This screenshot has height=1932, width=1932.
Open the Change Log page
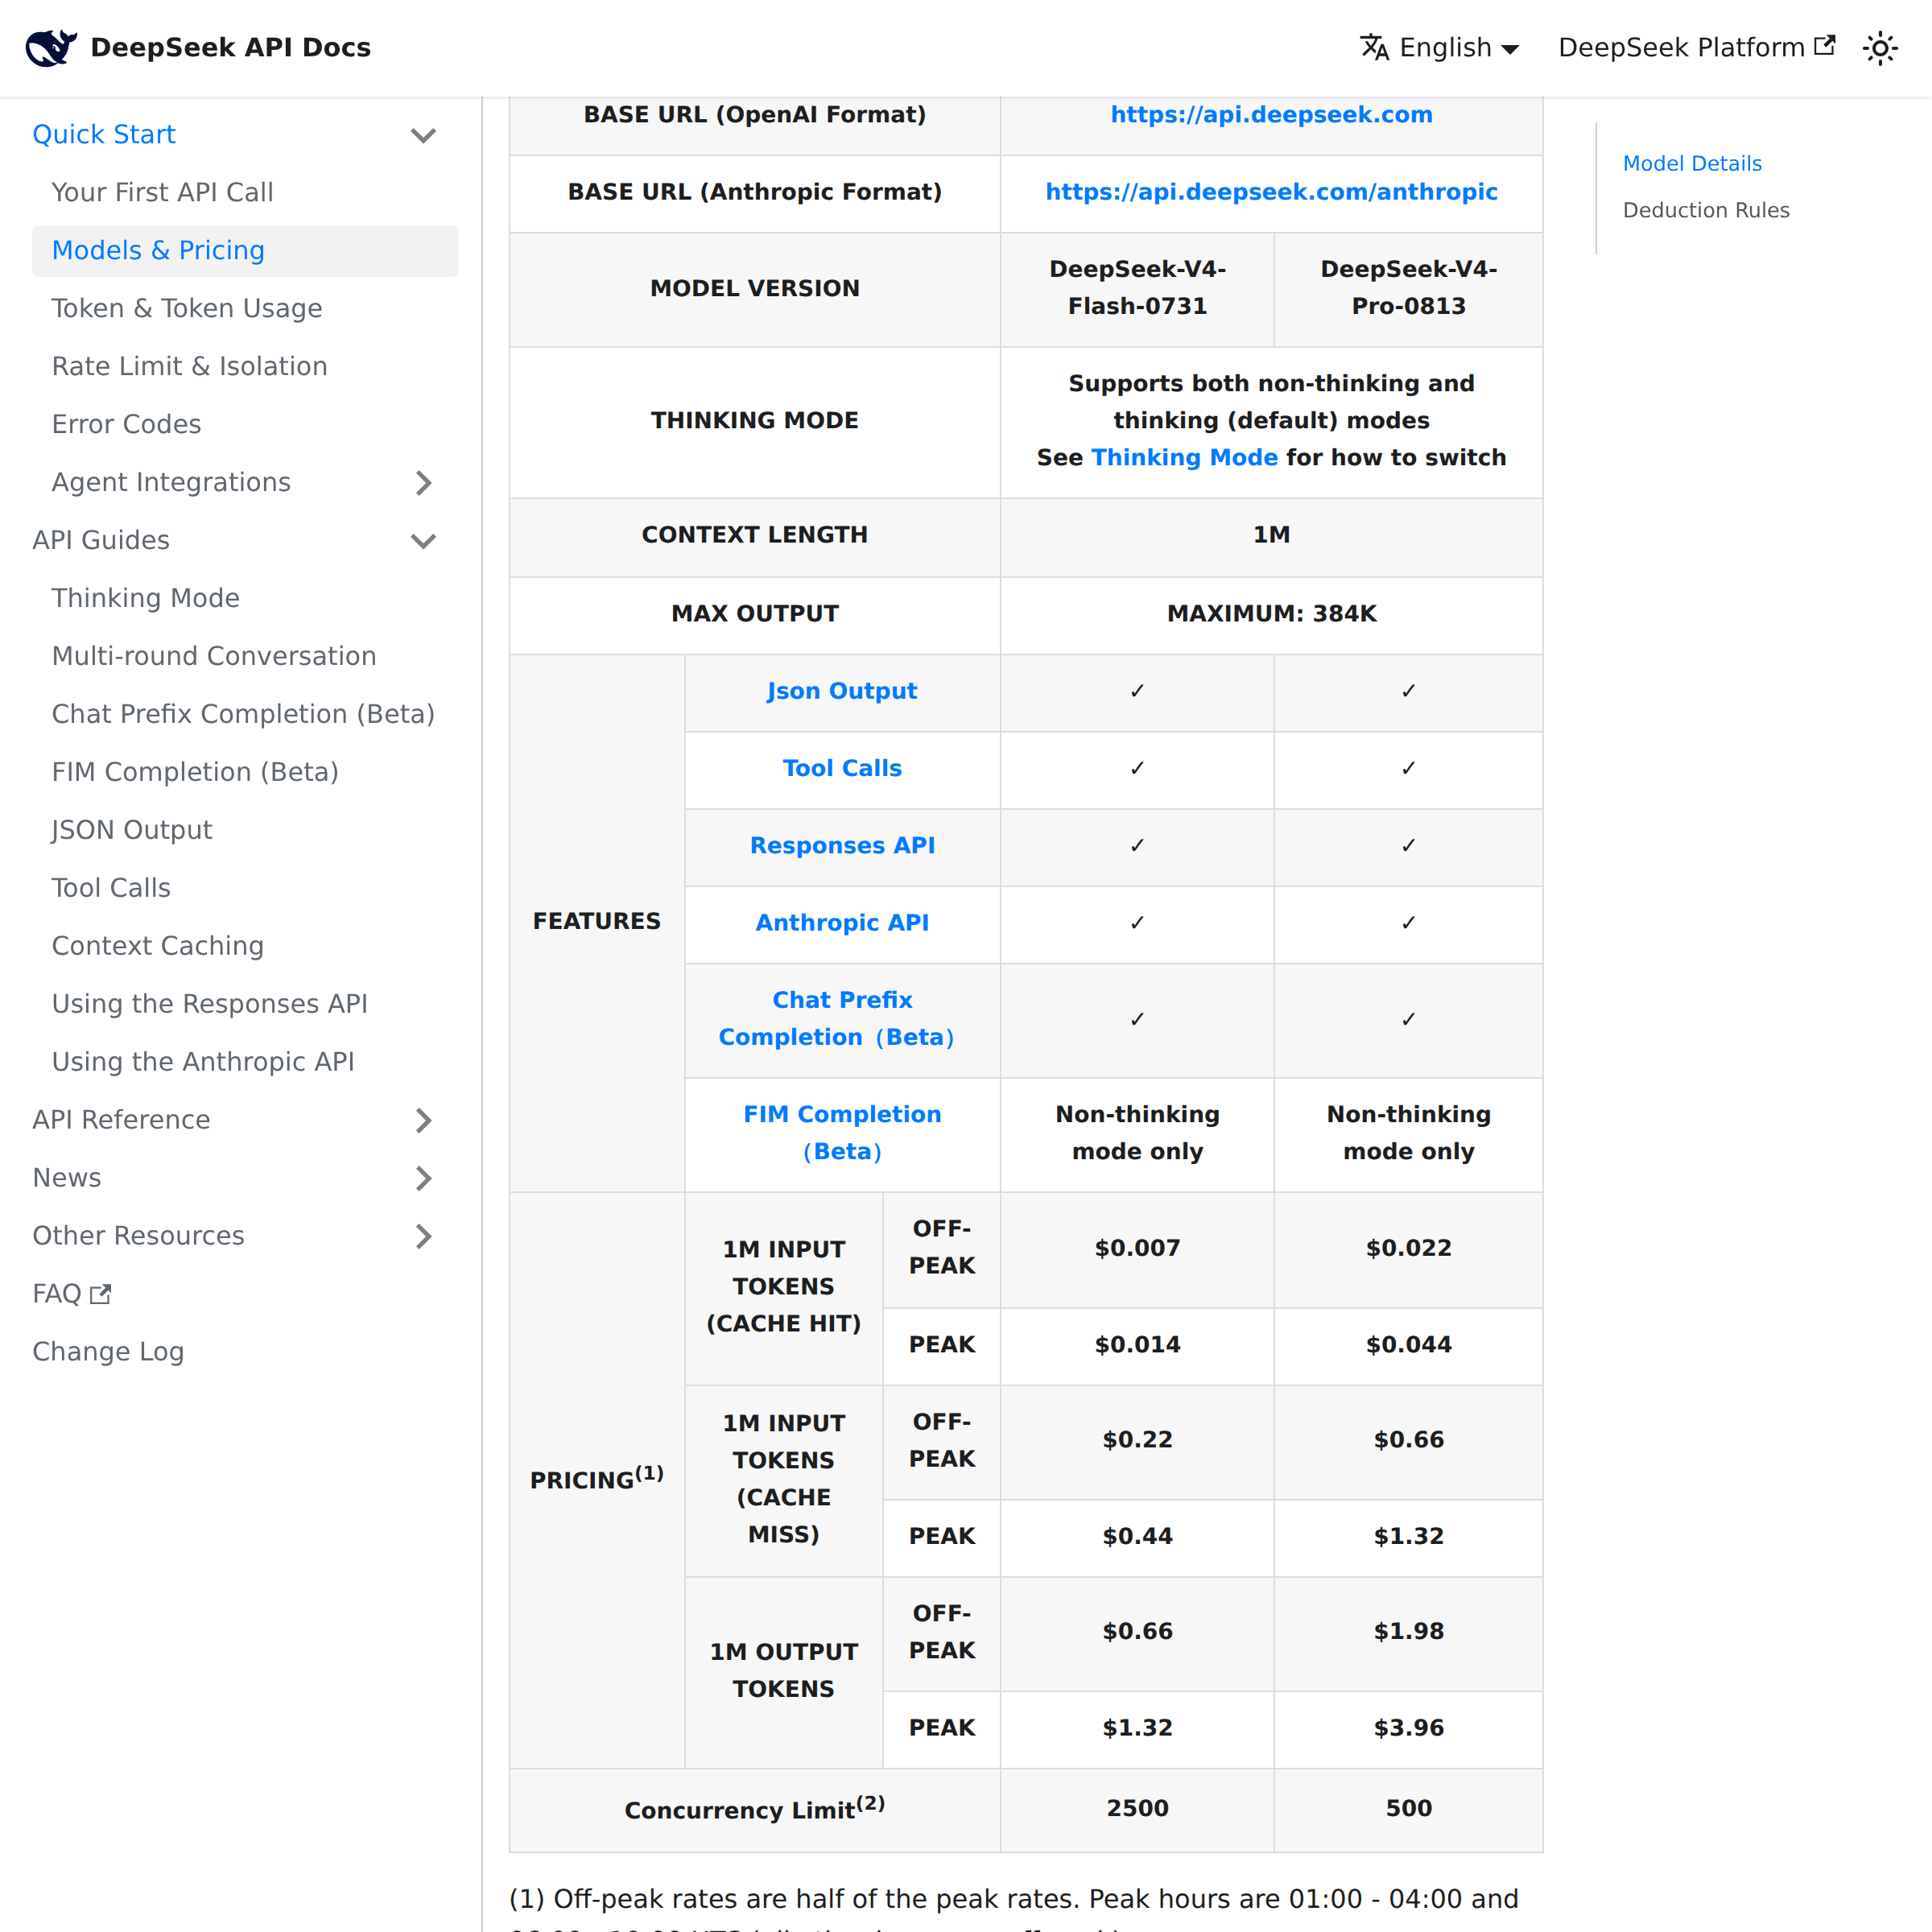coord(108,1352)
